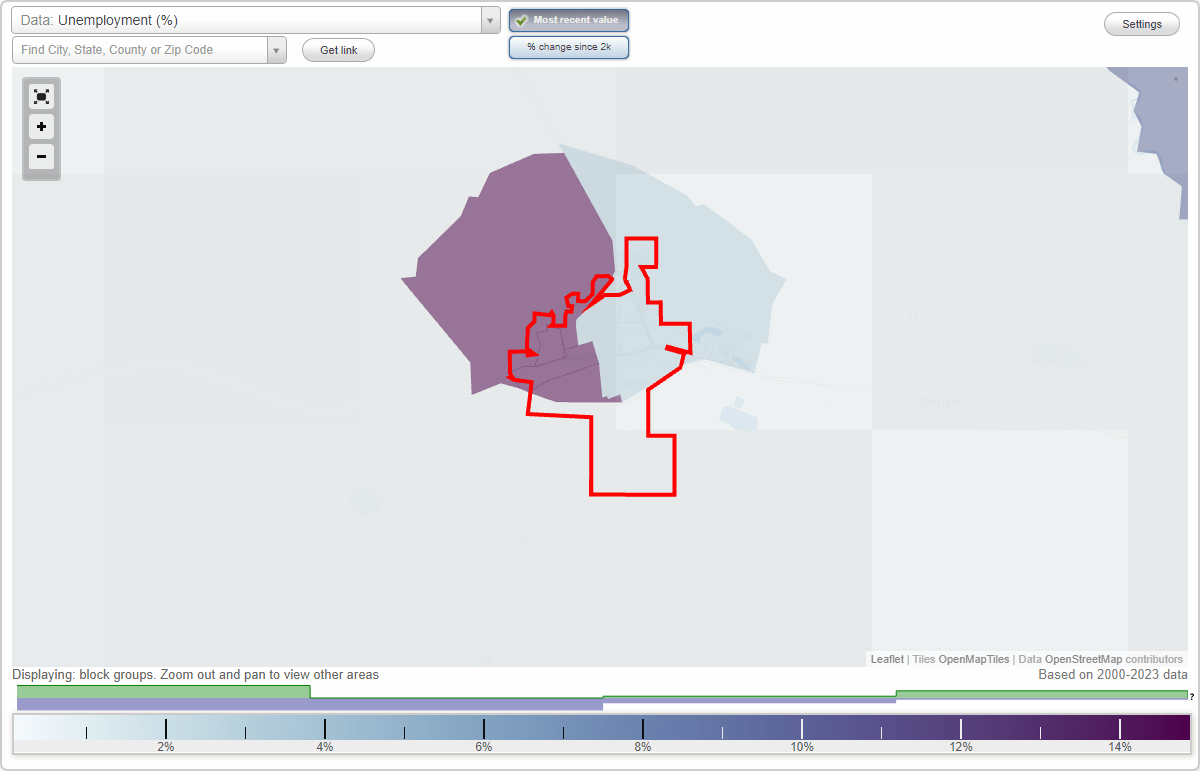This screenshot has height=771, width=1200.
Task: Select the Unemployment (%) data field
Action: click(x=246, y=20)
